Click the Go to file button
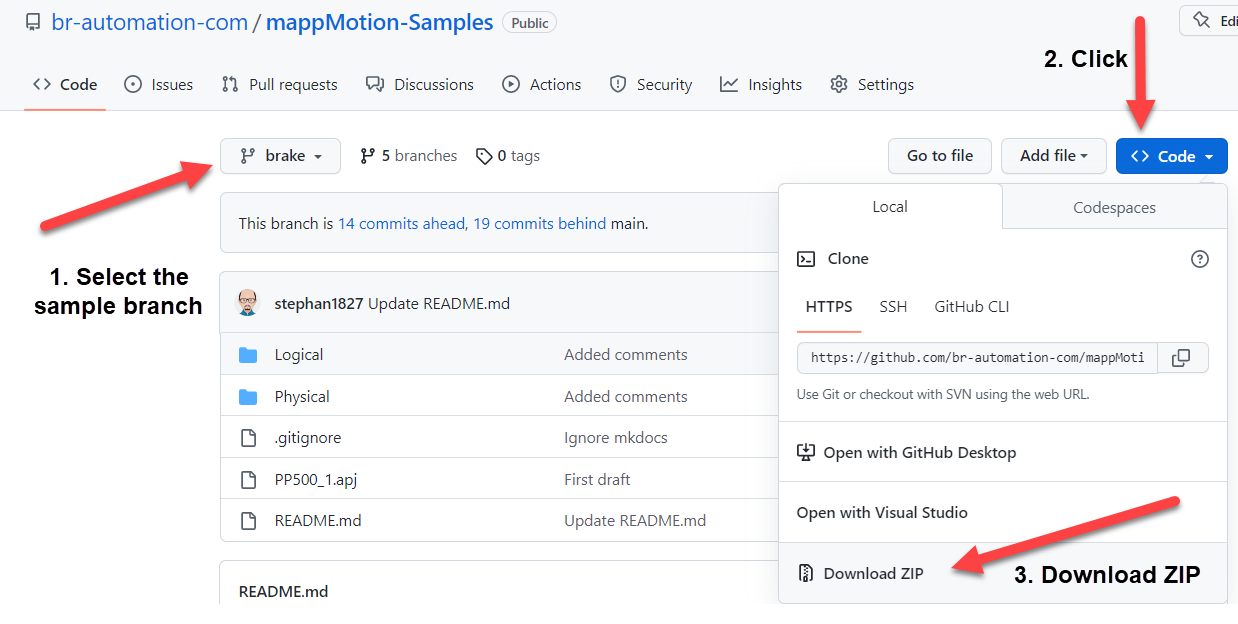The image size is (1238, 624). coord(940,156)
